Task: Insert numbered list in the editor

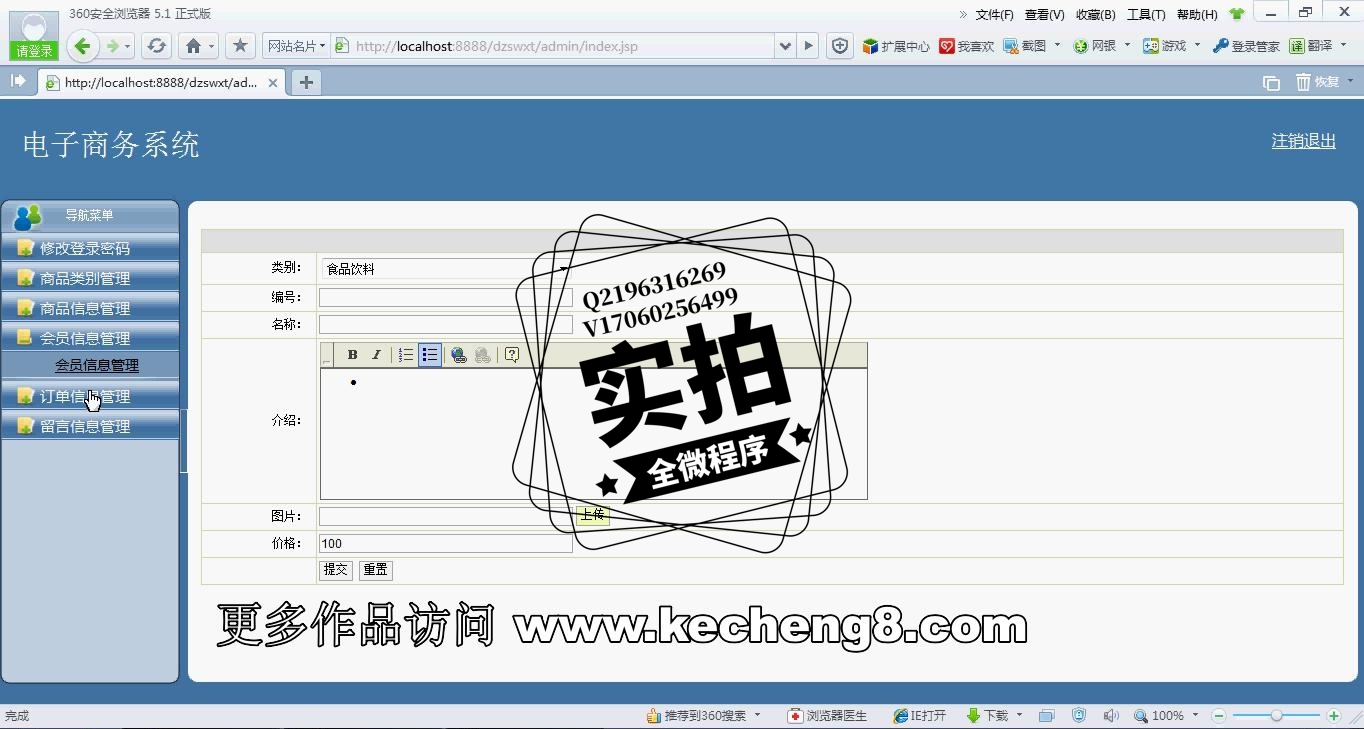Action: coord(406,355)
